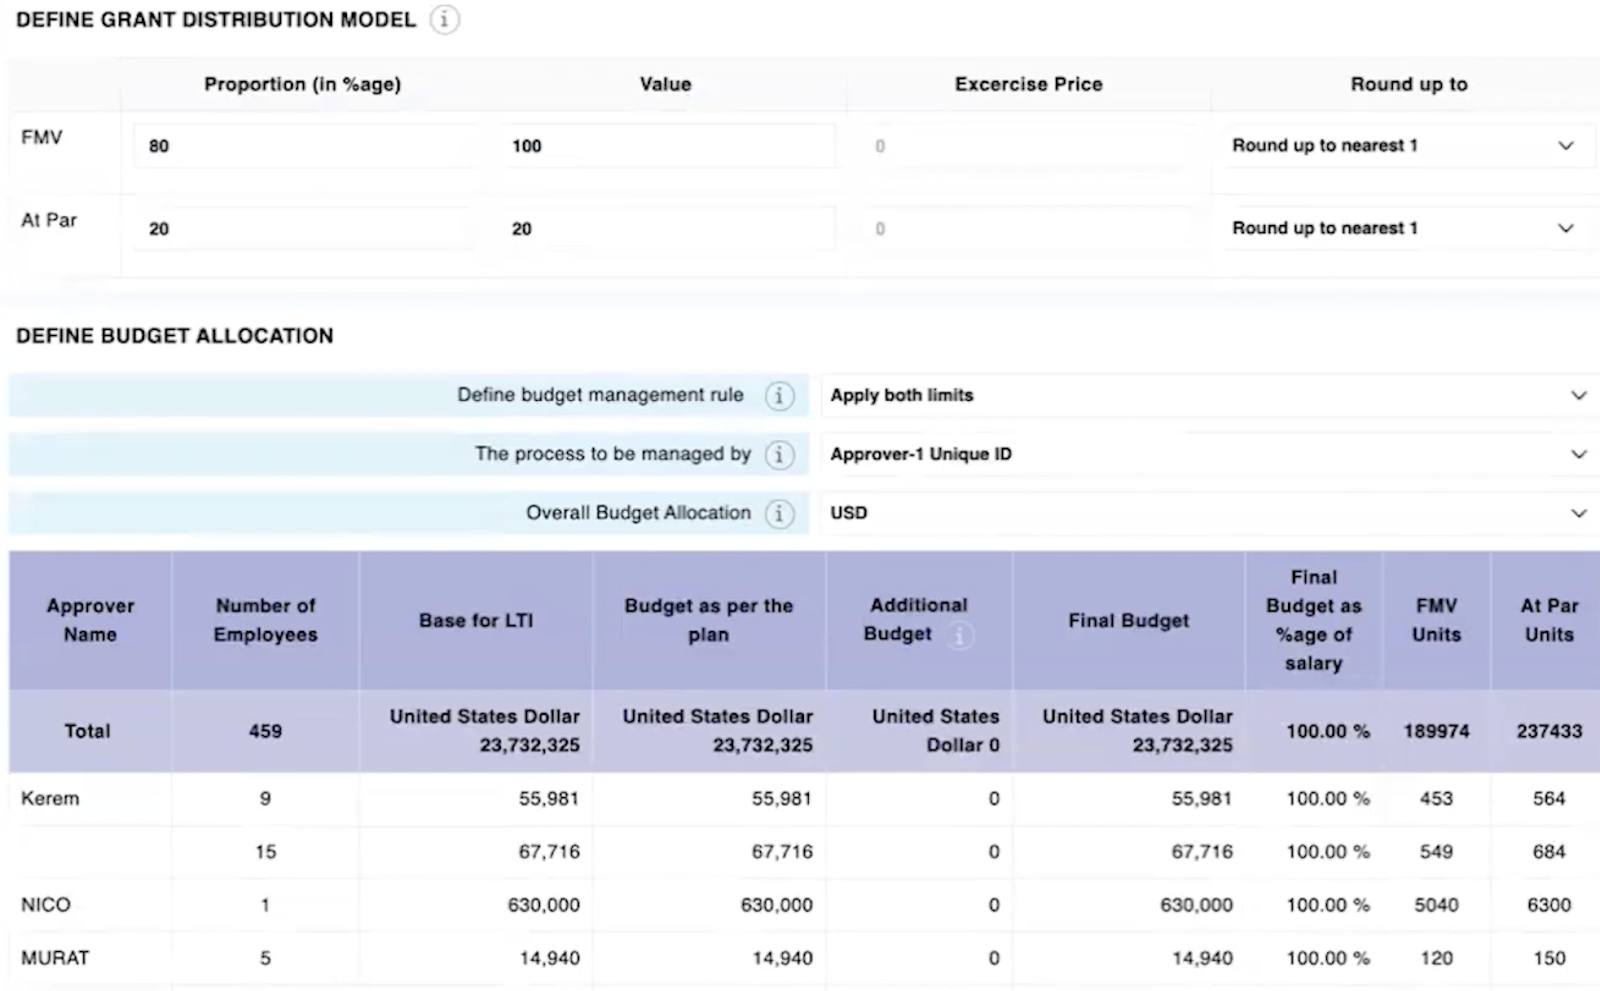The width and height of the screenshot is (1600, 991).
Task: Click At Par exercise price field
Action: point(1028,229)
